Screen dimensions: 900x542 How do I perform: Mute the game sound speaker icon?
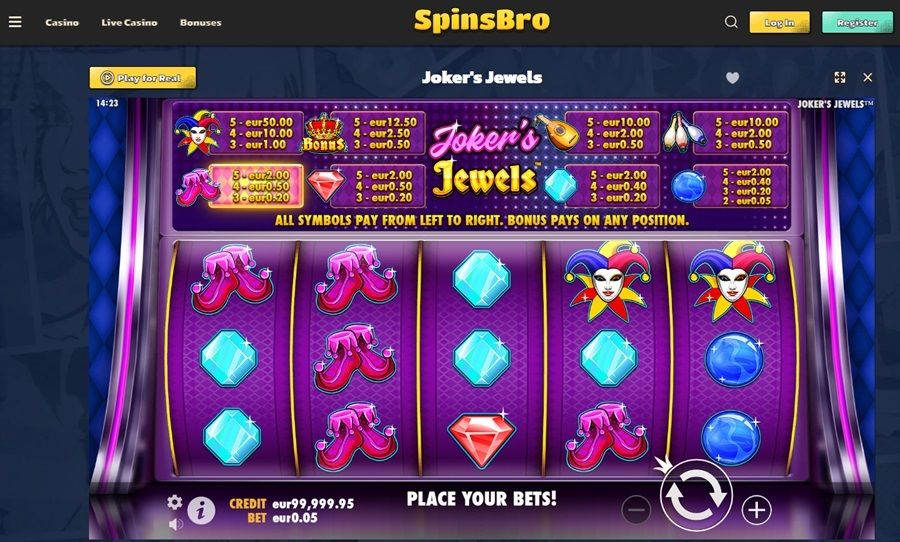176,523
